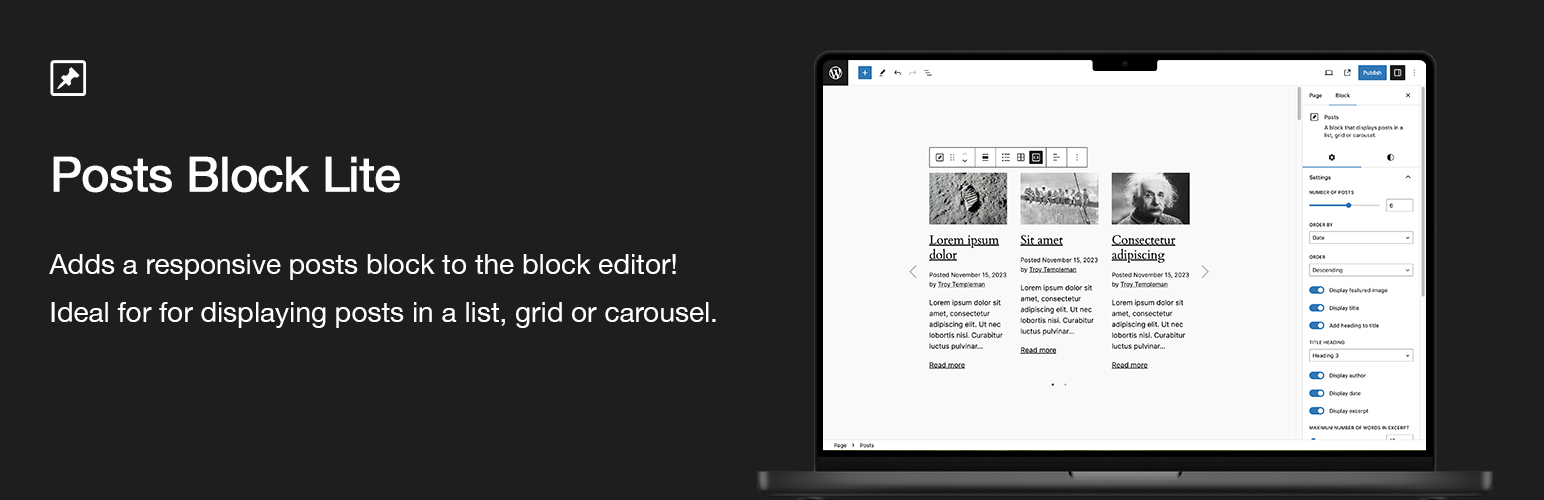This screenshot has width=1544, height=500.
Task: Open the view page external link icon
Action: click(x=1347, y=73)
